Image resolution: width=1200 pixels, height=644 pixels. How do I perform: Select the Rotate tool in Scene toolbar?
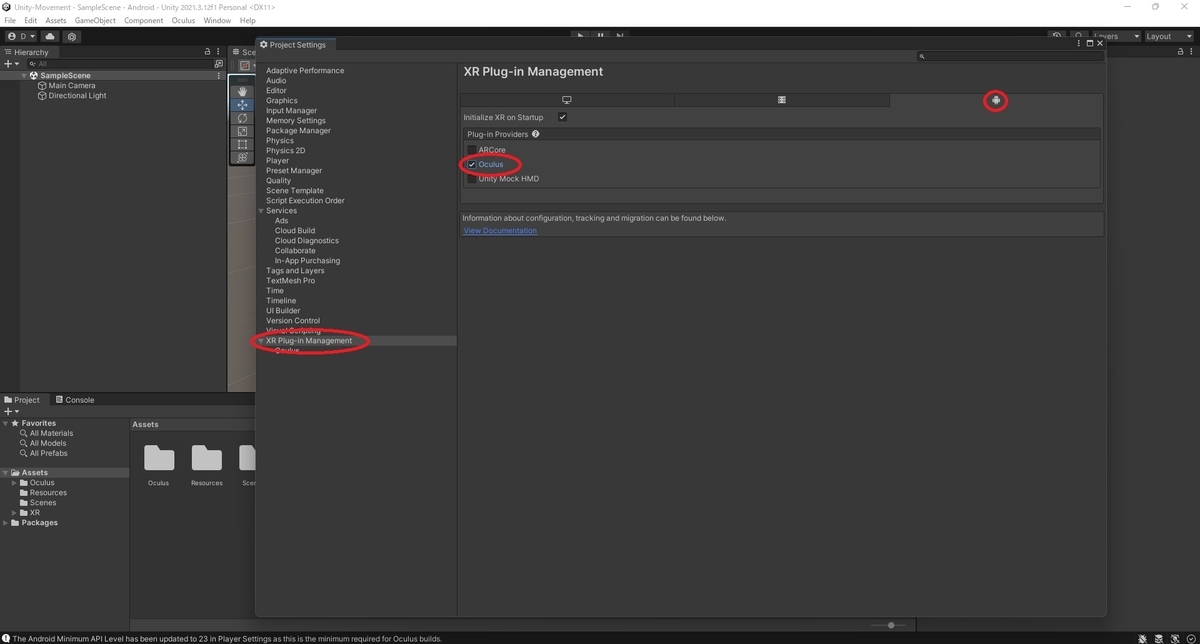242,118
